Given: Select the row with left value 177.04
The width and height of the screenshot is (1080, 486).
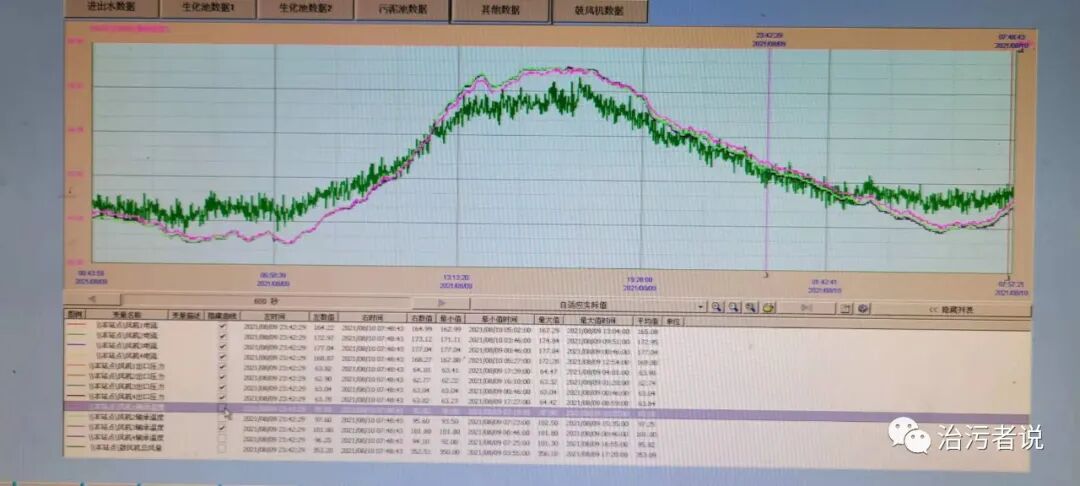Looking at the screenshot, I should [x=547, y=348].
